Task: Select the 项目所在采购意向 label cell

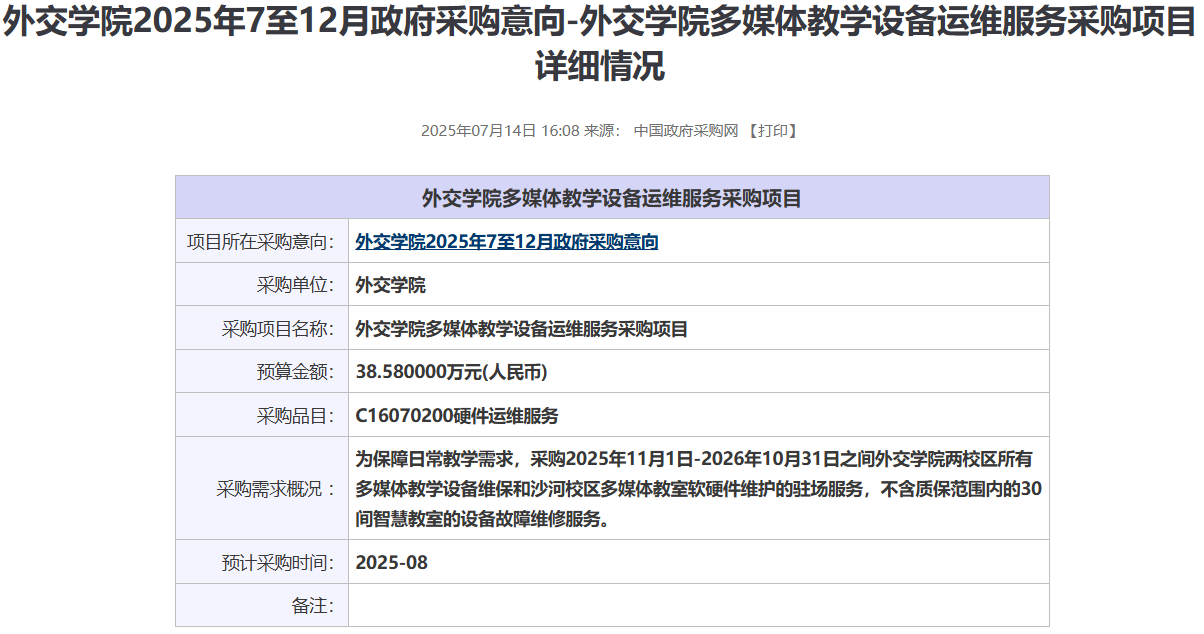Action: (261, 241)
